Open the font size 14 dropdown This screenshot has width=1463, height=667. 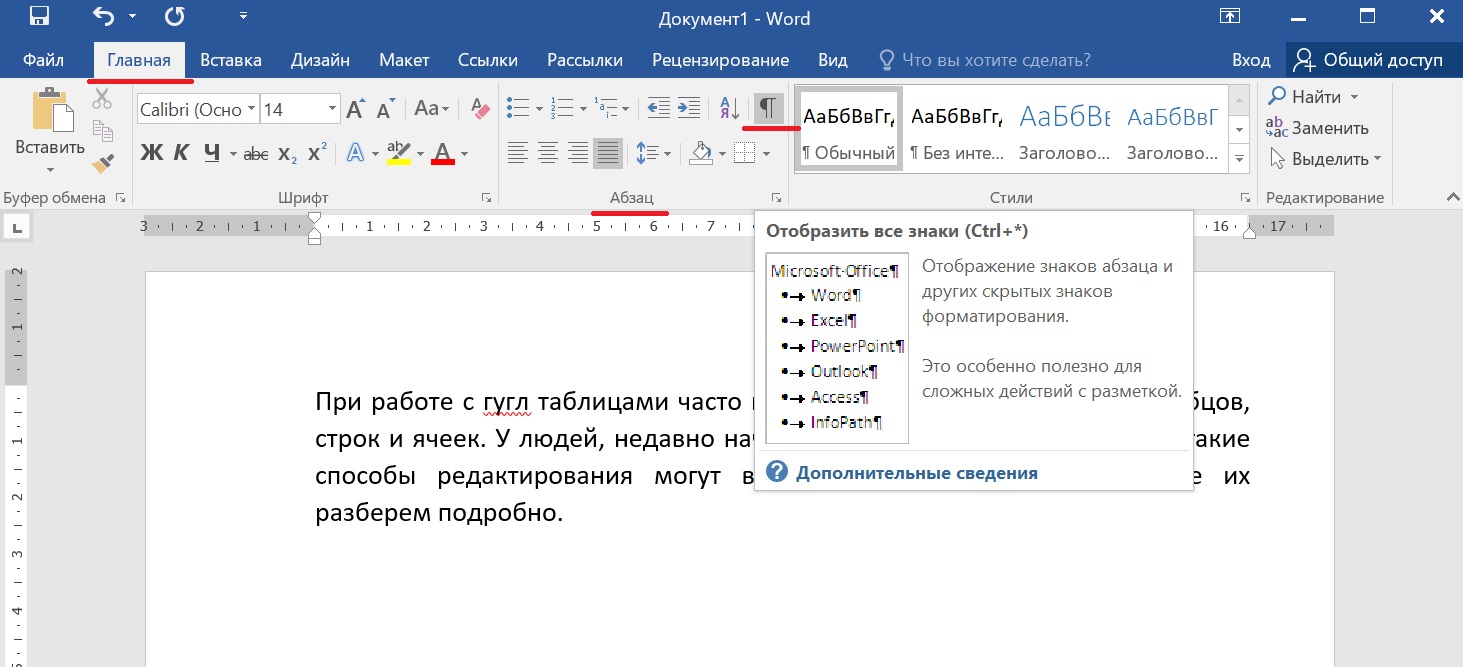332,109
